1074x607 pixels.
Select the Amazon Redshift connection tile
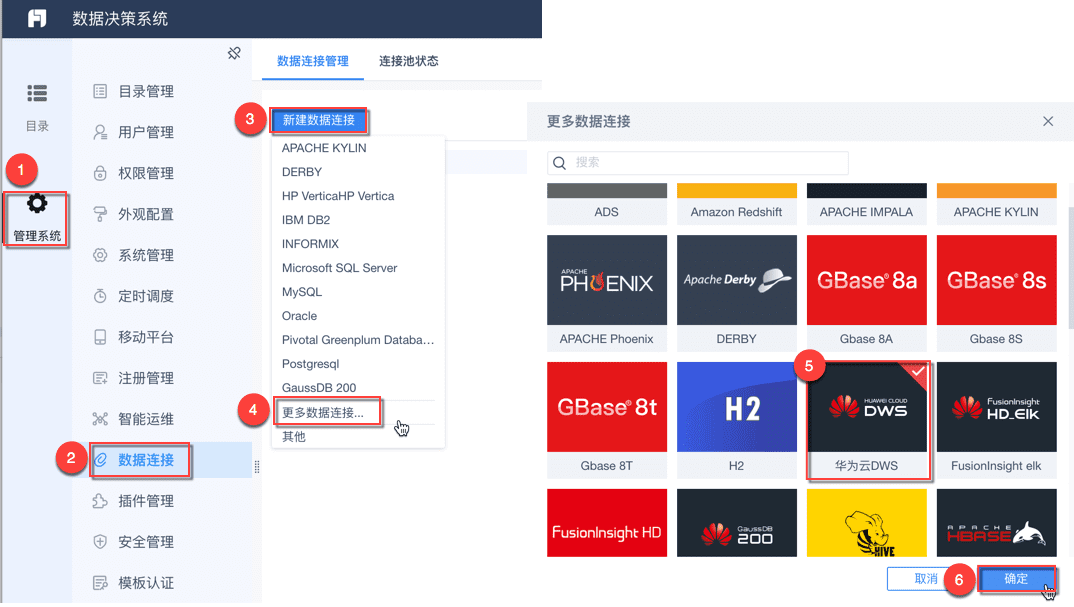(x=737, y=204)
